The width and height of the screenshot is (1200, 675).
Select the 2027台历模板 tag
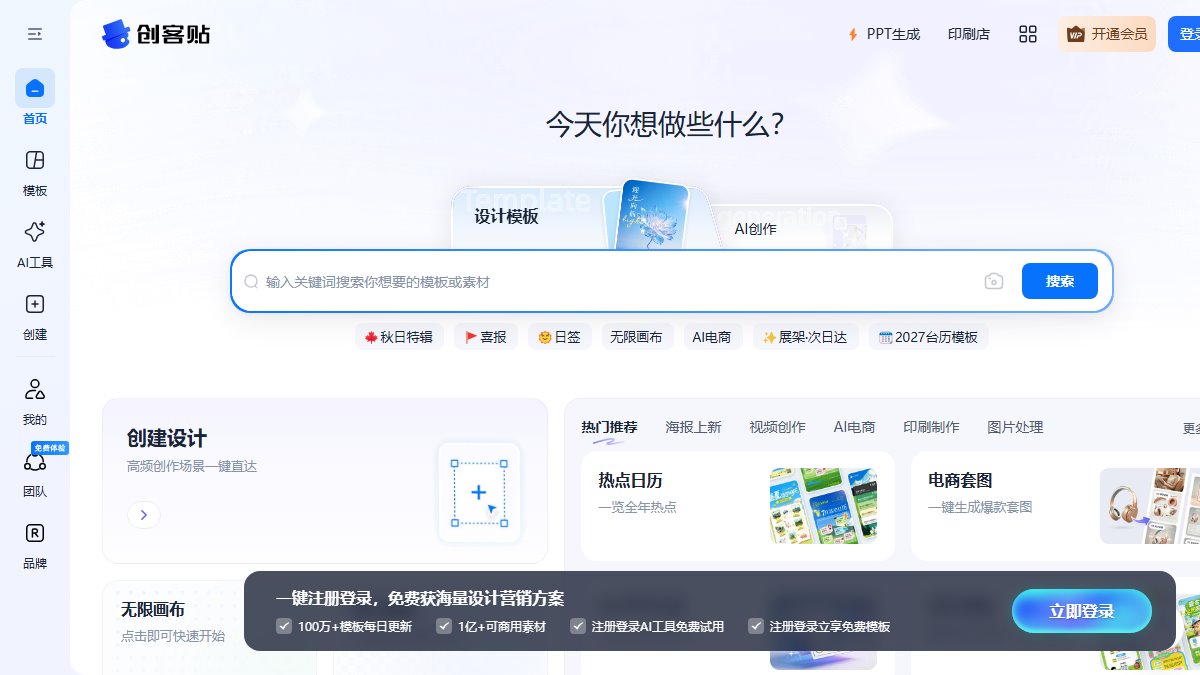tap(928, 337)
